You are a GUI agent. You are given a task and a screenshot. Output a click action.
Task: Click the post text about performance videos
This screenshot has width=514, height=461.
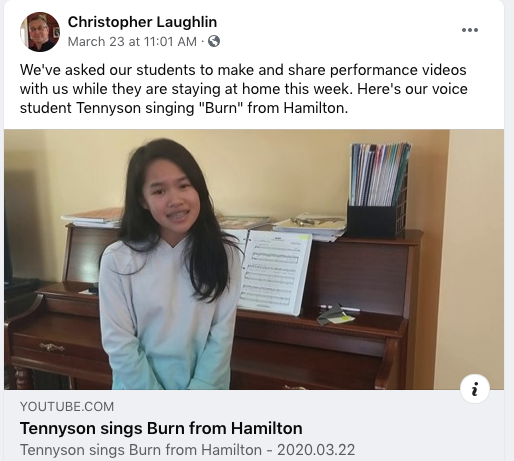[244, 89]
